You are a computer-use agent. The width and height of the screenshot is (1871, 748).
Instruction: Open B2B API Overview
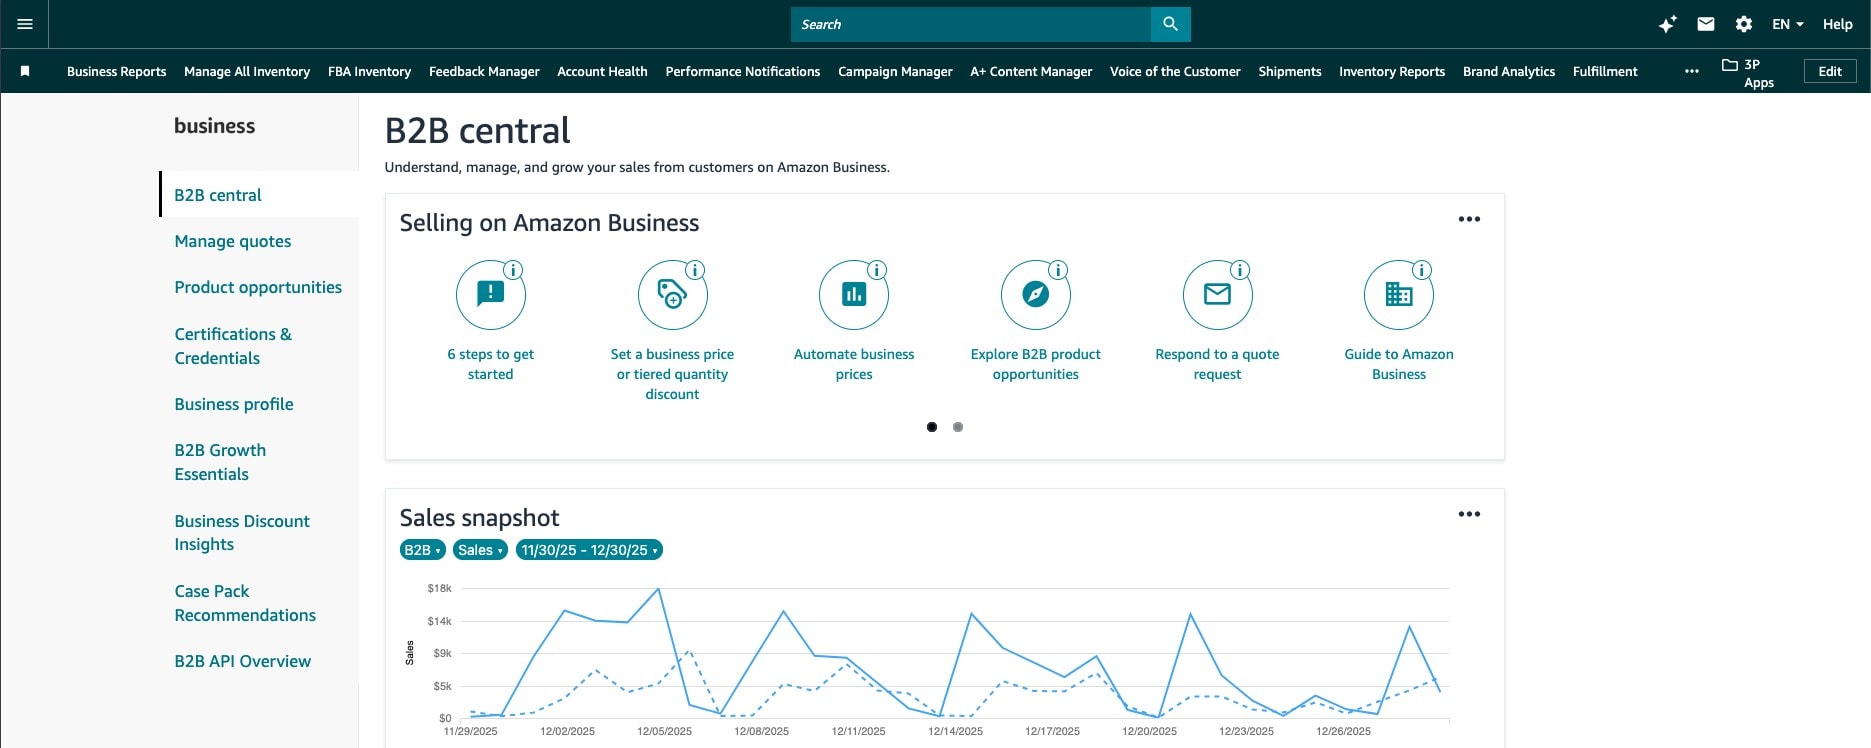click(x=243, y=661)
